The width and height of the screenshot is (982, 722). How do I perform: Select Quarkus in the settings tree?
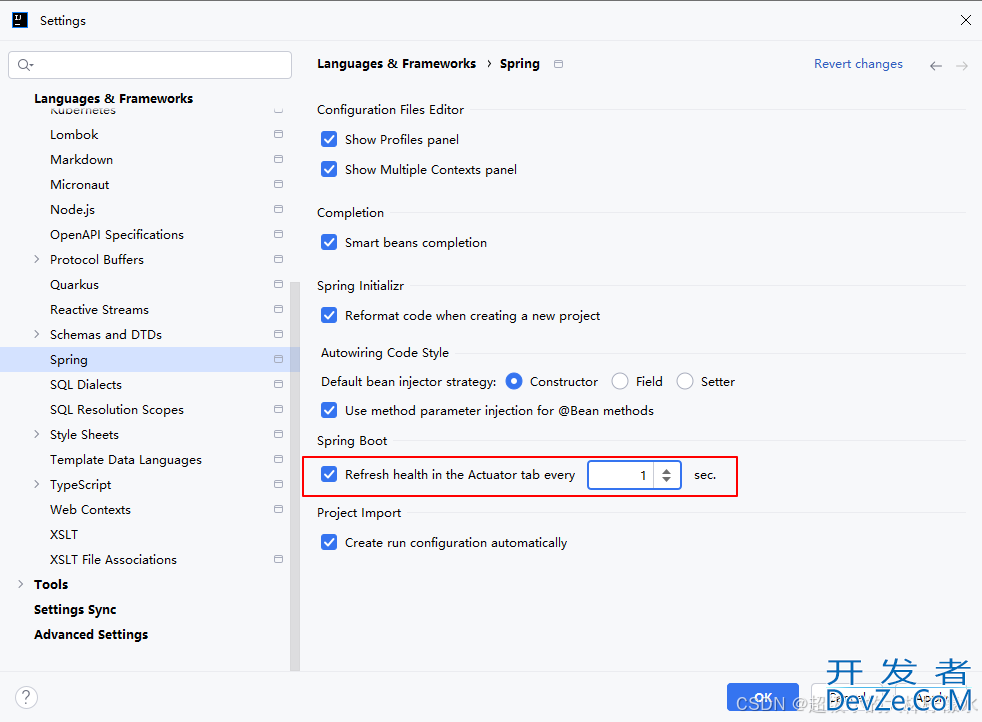point(75,285)
